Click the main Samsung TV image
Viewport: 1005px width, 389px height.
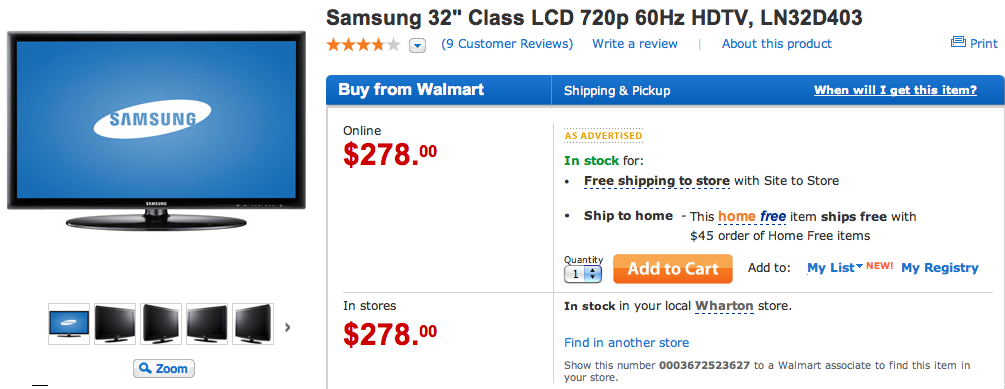click(x=156, y=131)
